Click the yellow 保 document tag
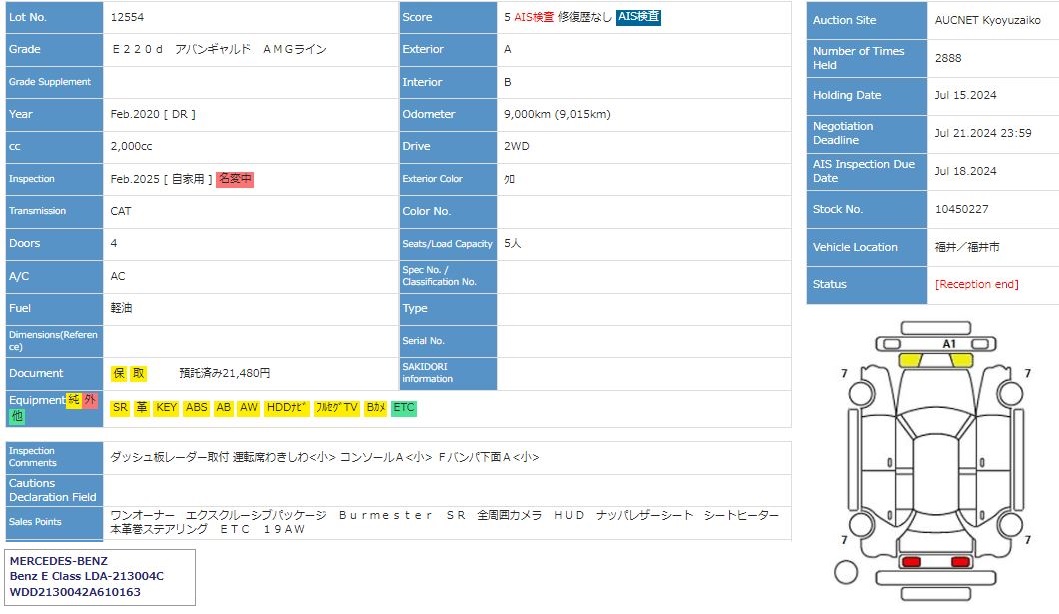The width and height of the screenshot is (1059, 614). point(119,373)
